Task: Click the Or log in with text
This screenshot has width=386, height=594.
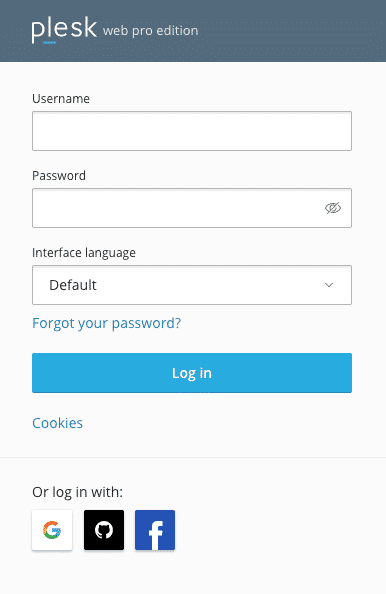Action: coord(78,492)
